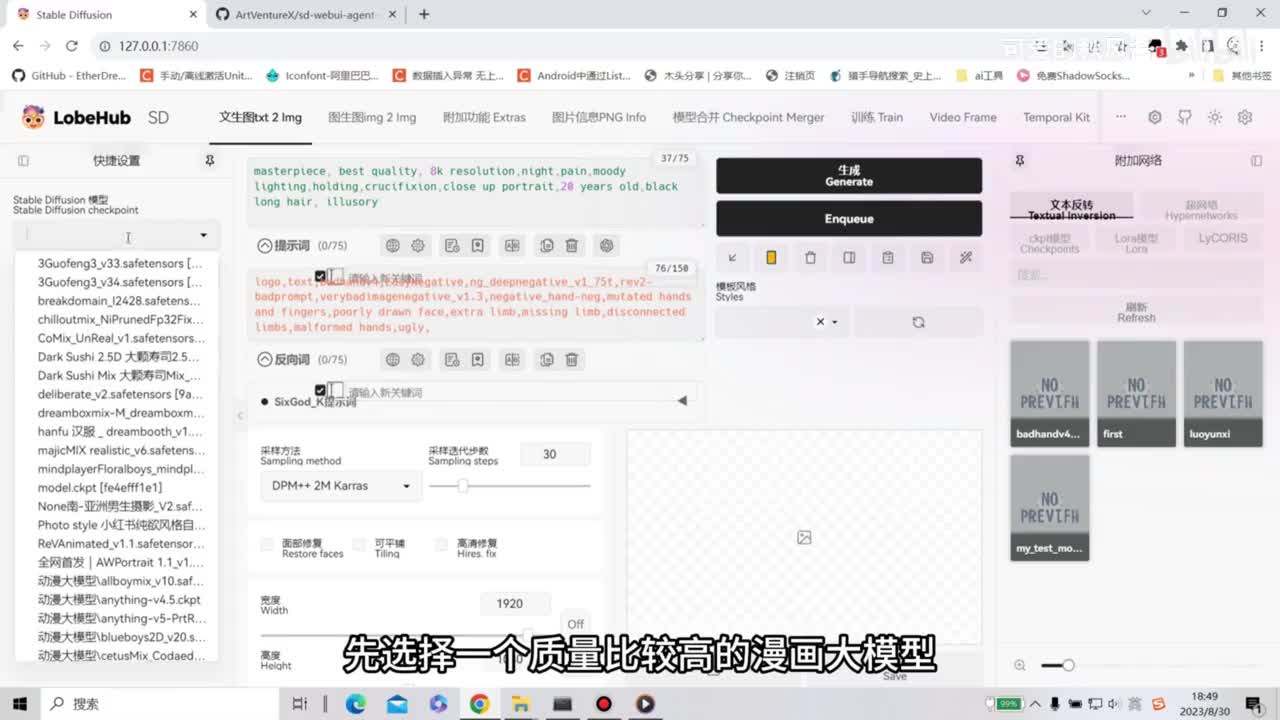The width and height of the screenshot is (1280, 720).
Task: Adjust the Sampling steps slider
Action: [463, 486]
